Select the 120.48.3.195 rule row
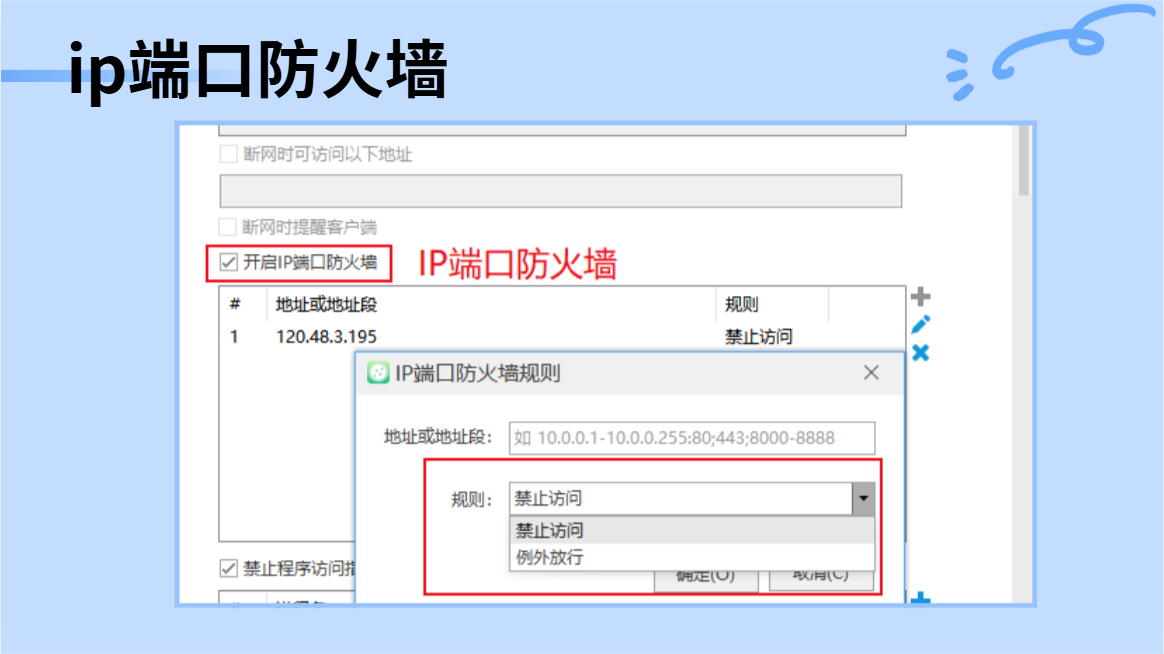 pyautogui.click(x=562, y=337)
